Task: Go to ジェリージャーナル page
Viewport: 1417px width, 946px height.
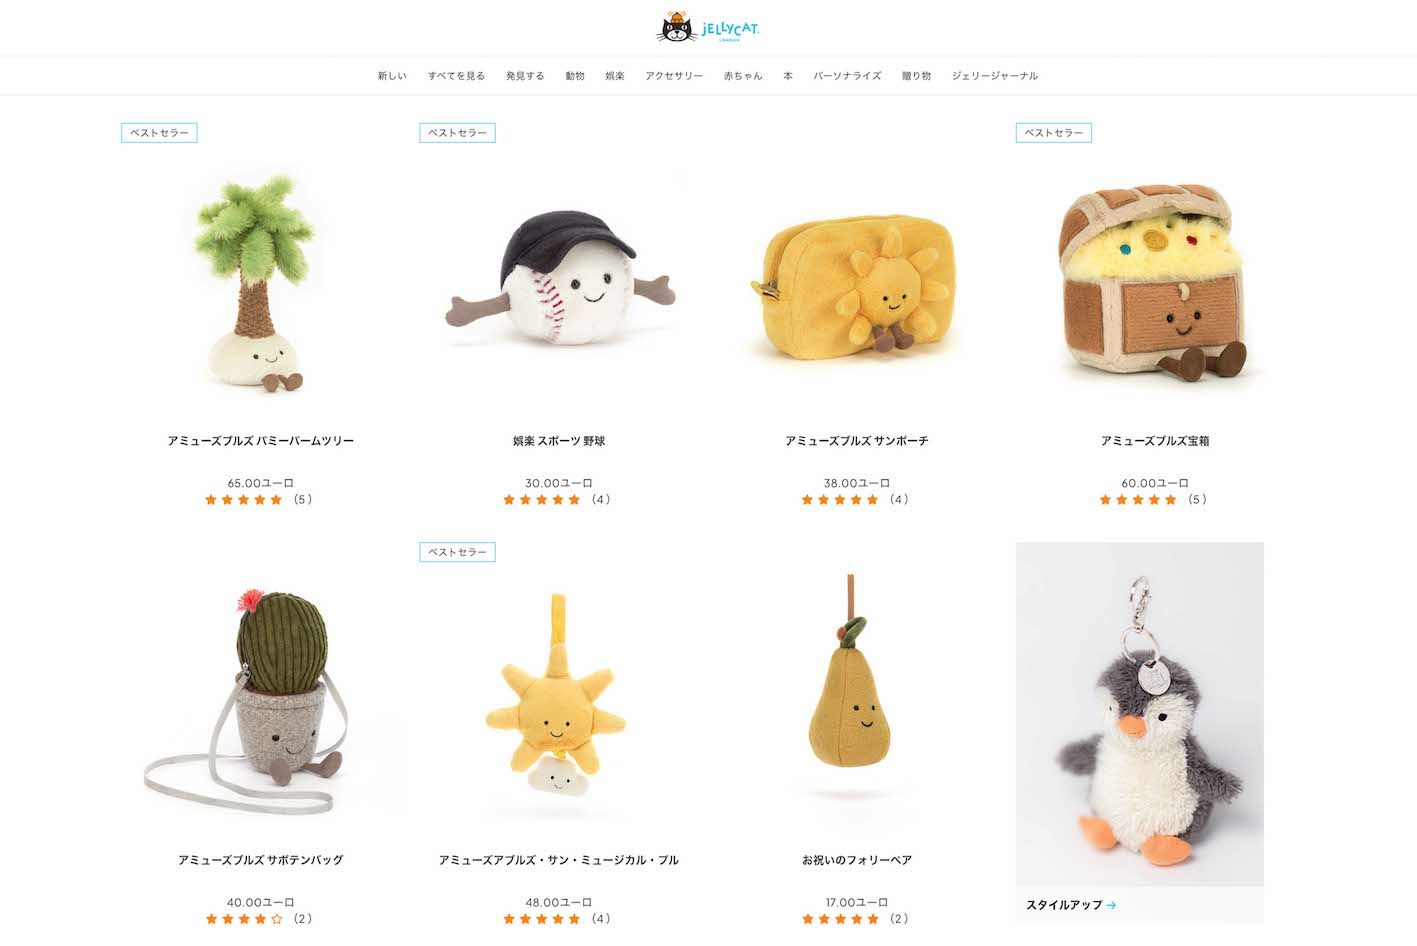Action: pos(995,76)
